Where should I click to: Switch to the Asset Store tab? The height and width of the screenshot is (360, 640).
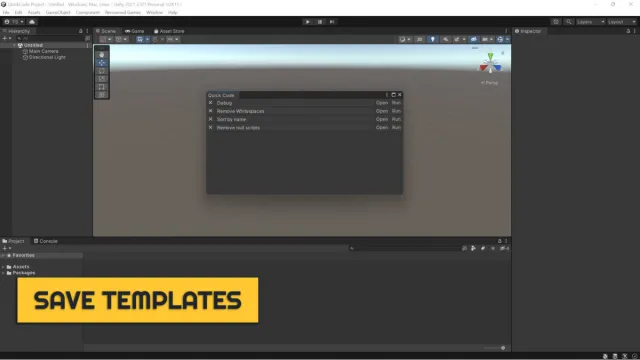(x=169, y=31)
